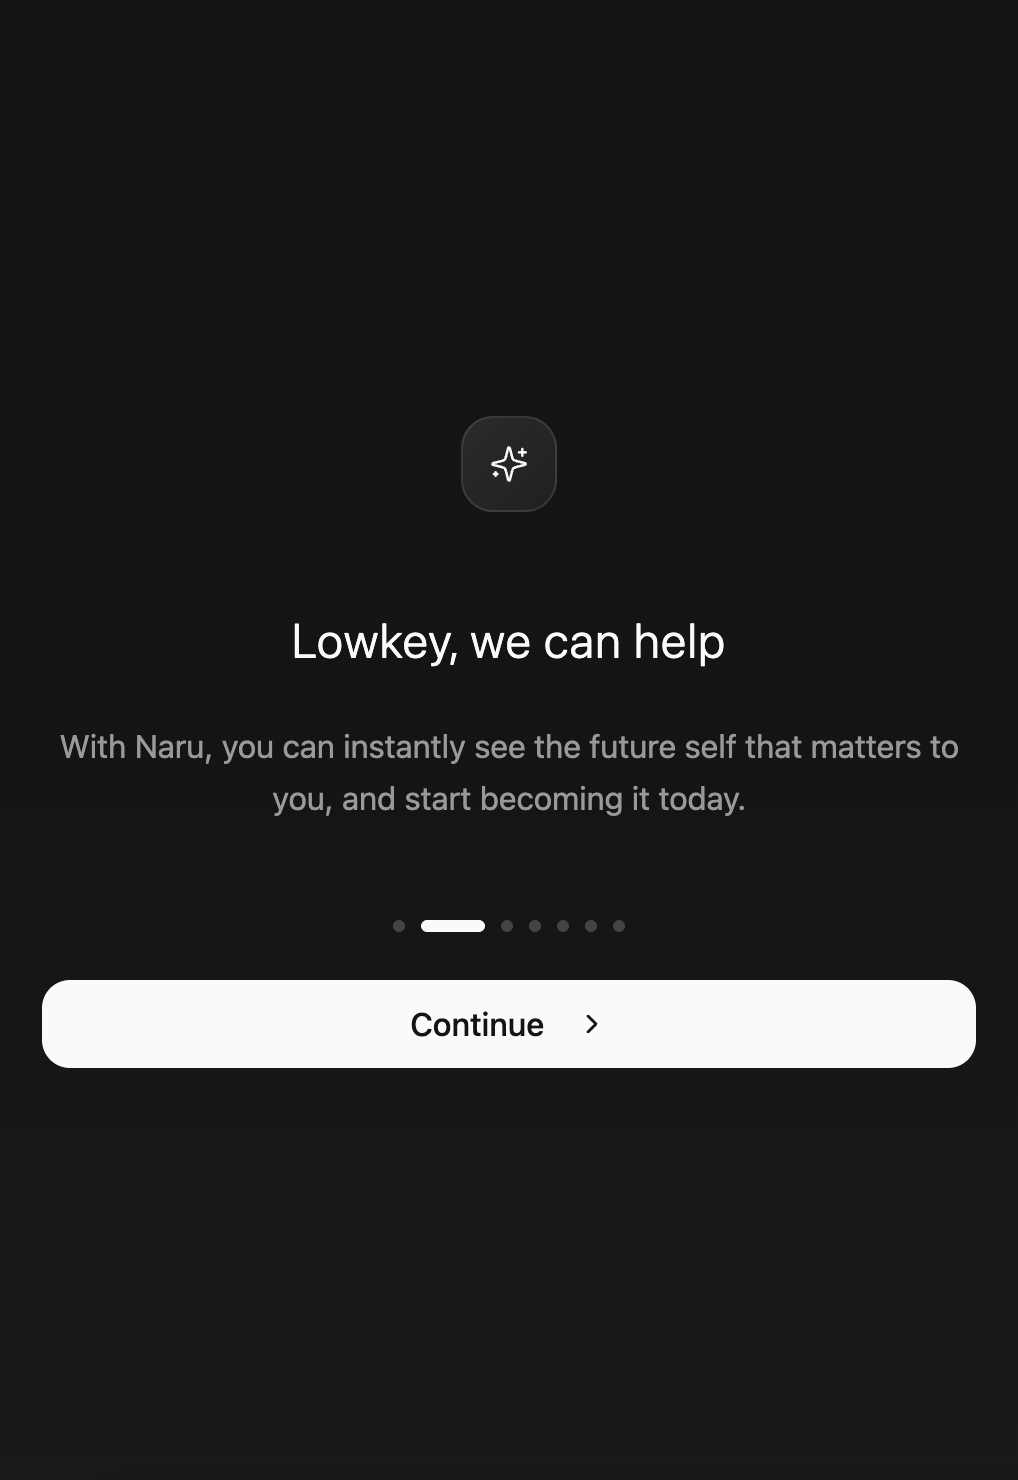
Task: Click the word 'help' in the heading
Action: tap(679, 643)
